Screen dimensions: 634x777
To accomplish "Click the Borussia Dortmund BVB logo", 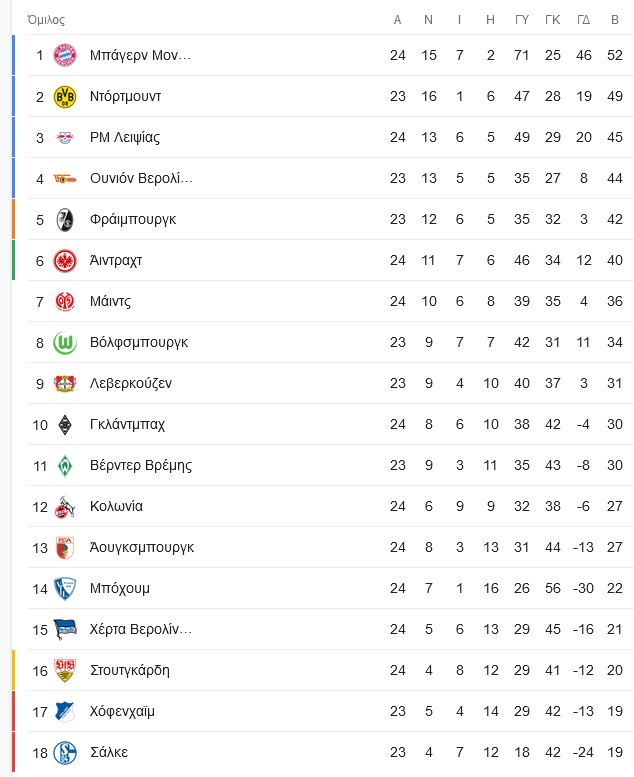I will click(x=65, y=96).
